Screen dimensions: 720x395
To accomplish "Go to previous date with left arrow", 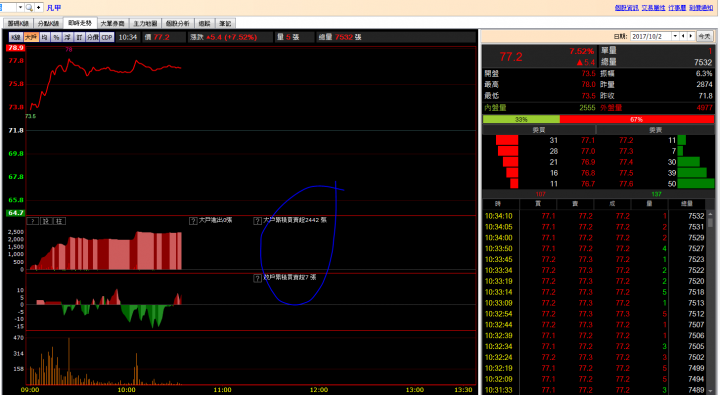I will (683, 36).
